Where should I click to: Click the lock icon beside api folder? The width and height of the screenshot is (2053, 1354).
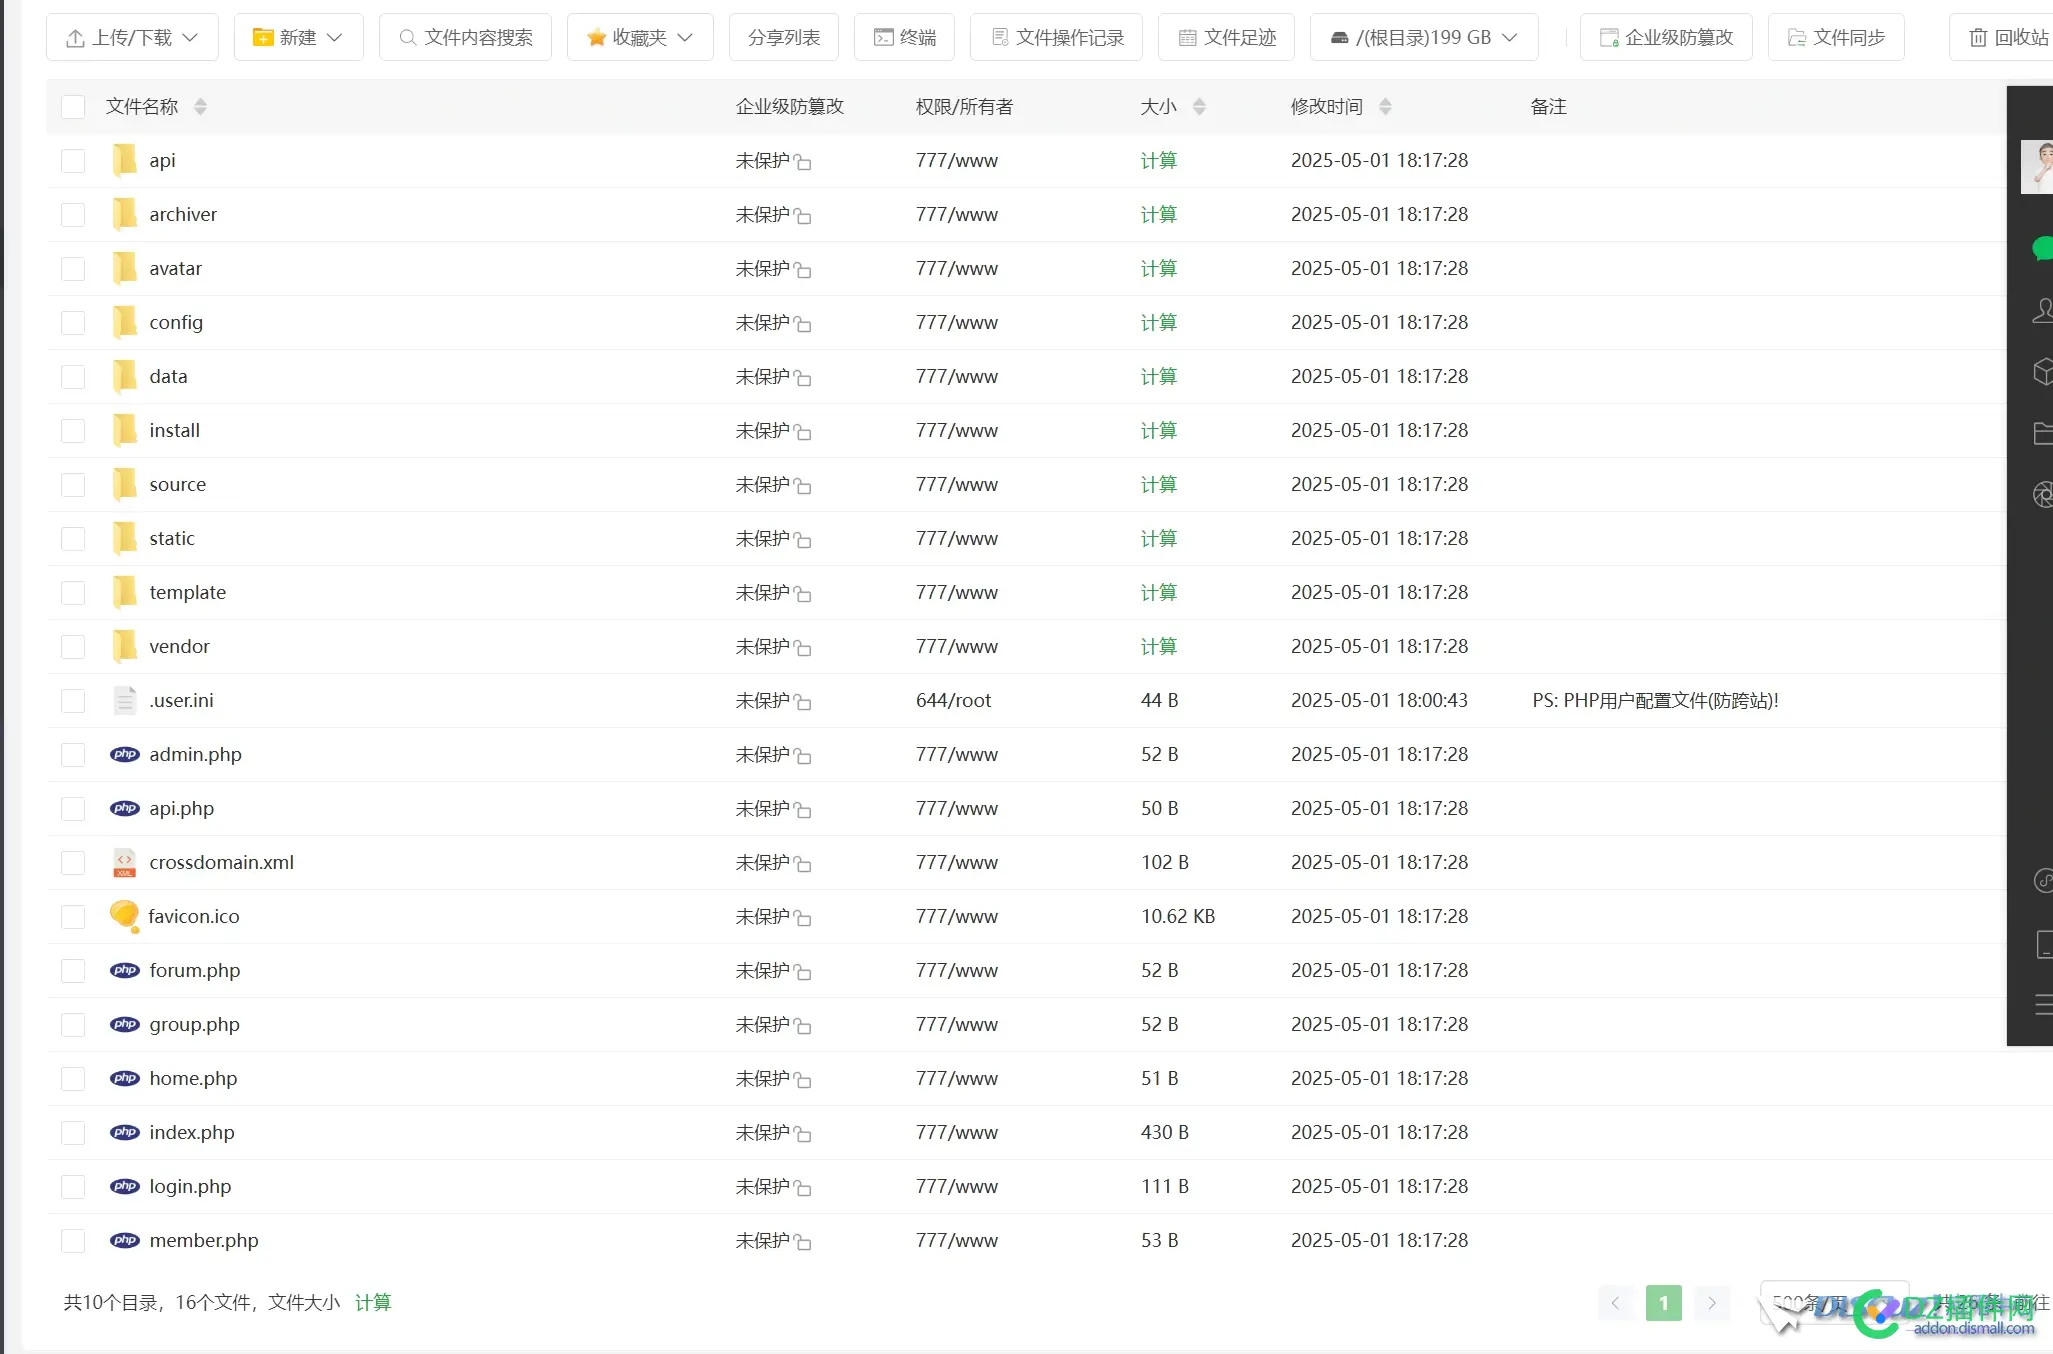pos(803,162)
